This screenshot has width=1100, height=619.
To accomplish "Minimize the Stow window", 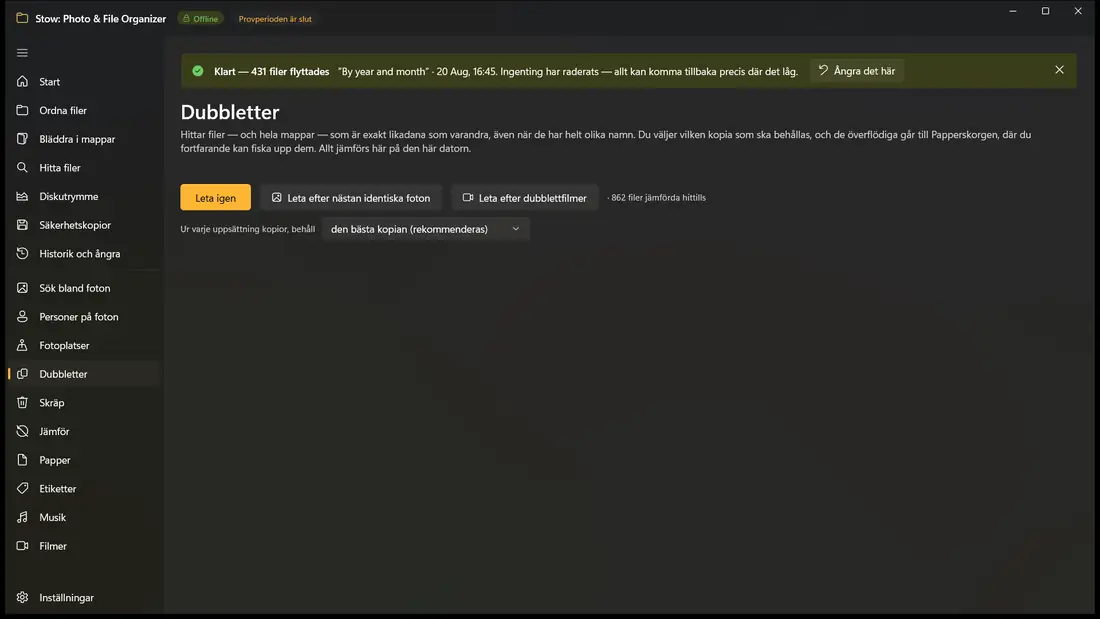I will [x=1012, y=11].
